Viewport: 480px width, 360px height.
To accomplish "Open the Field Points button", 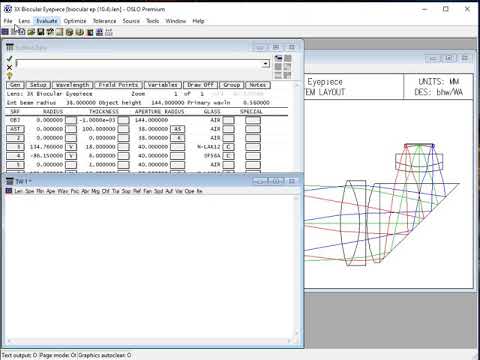I will click(x=118, y=85).
